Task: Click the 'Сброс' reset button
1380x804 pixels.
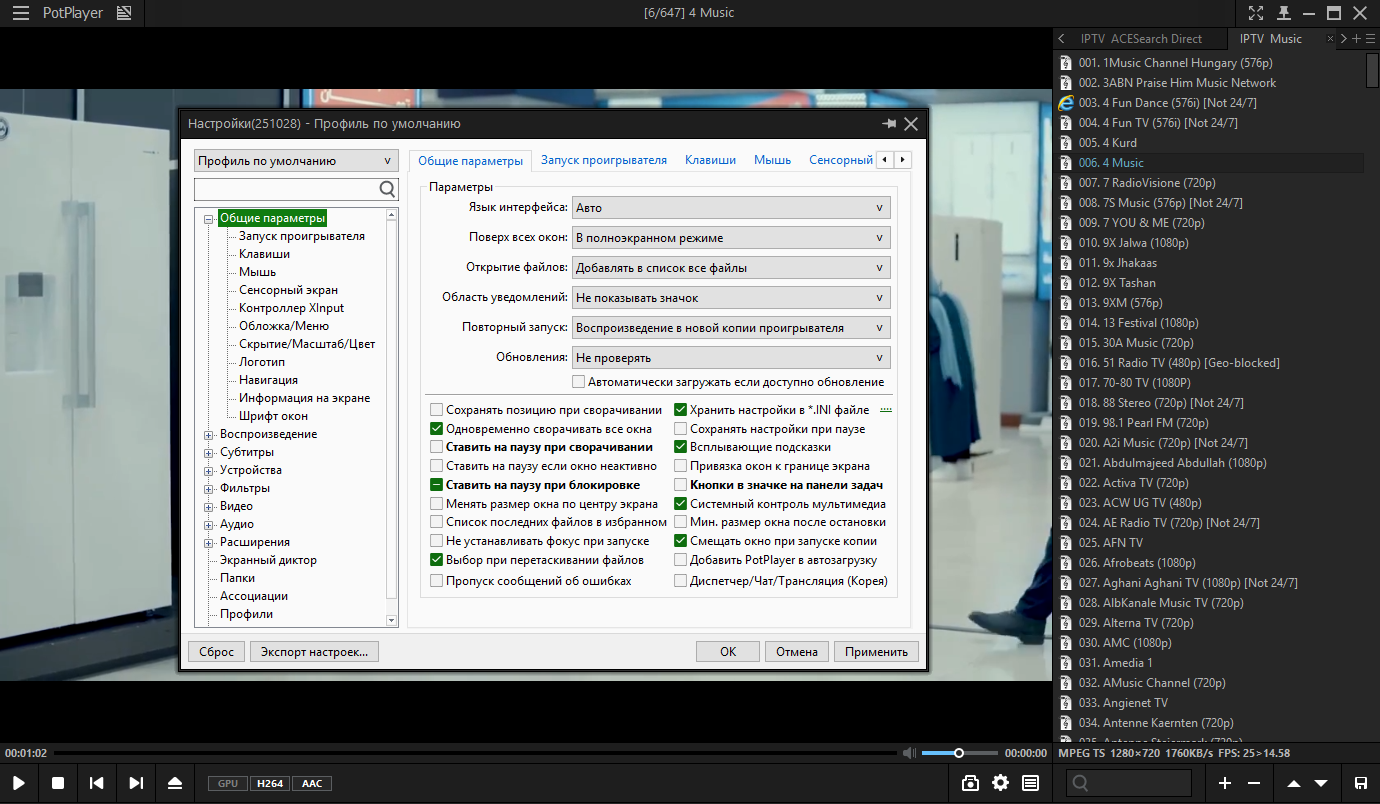Action: [x=216, y=652]
